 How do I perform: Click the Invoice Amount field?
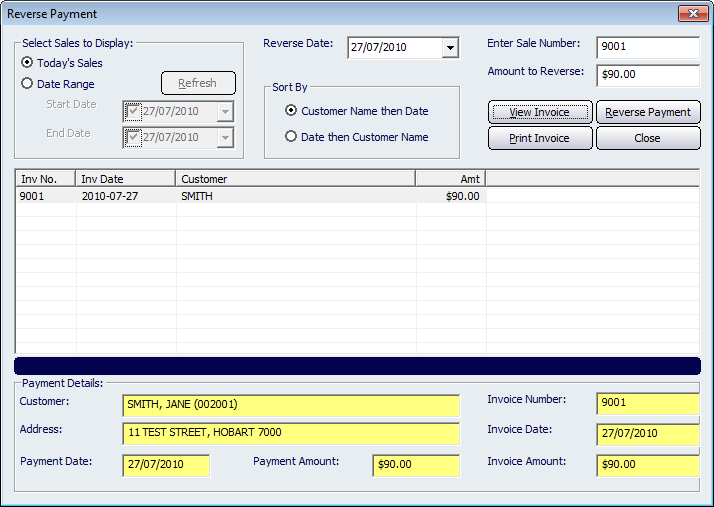648,465
